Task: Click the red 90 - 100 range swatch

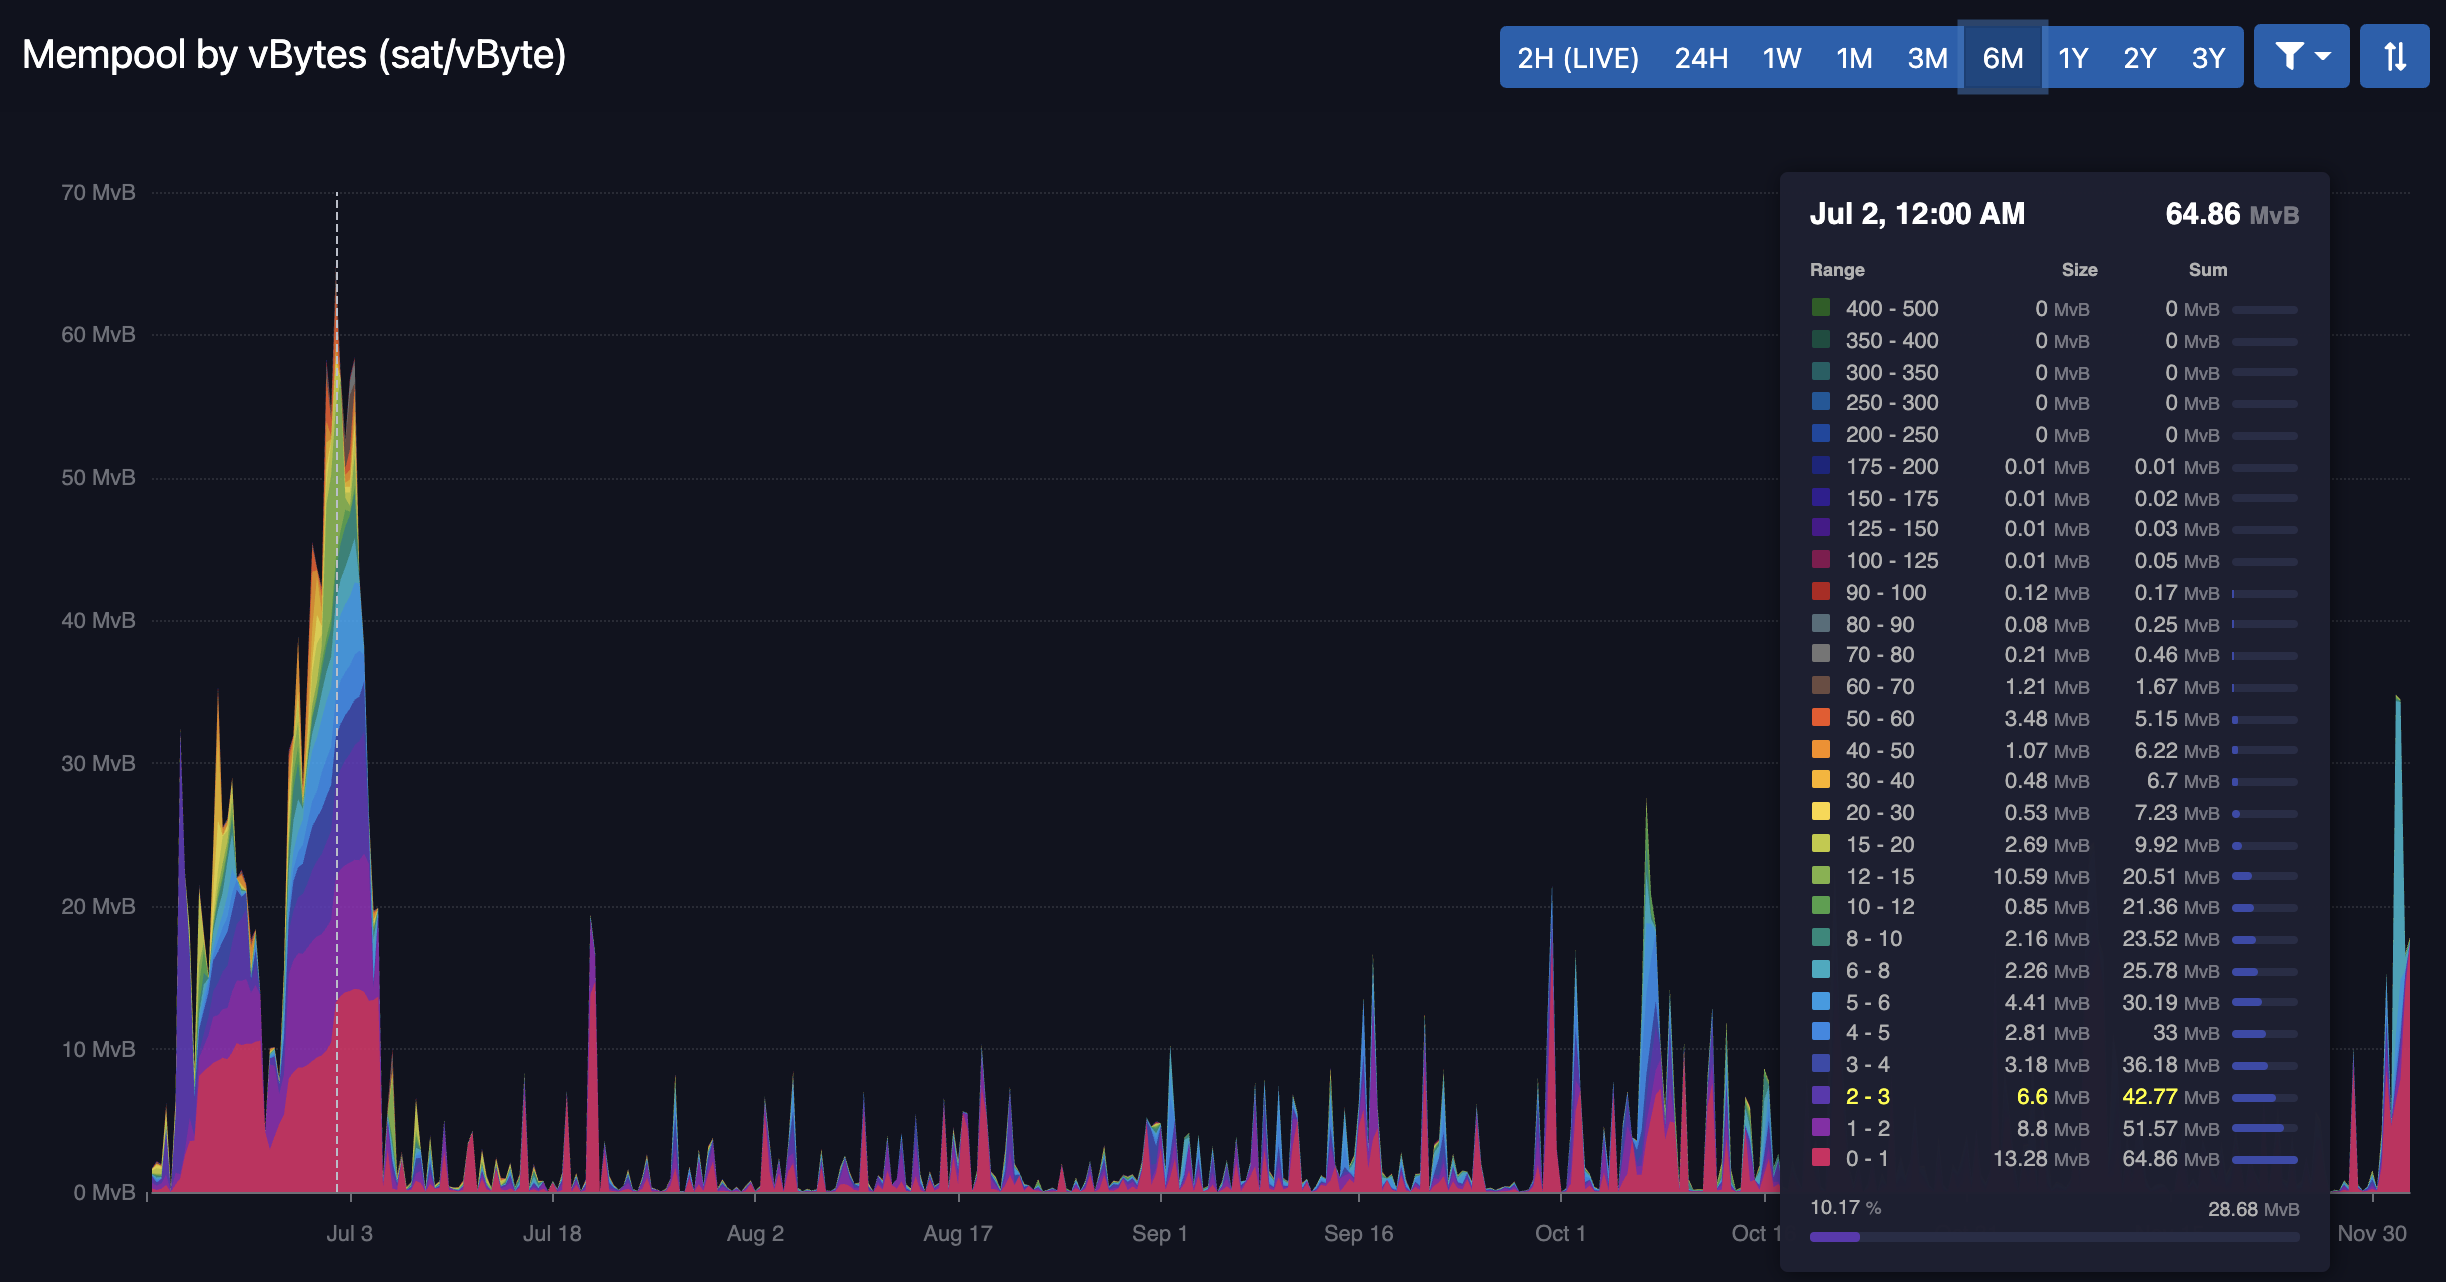Action: pyautogui.click(x=1821, y=591)
